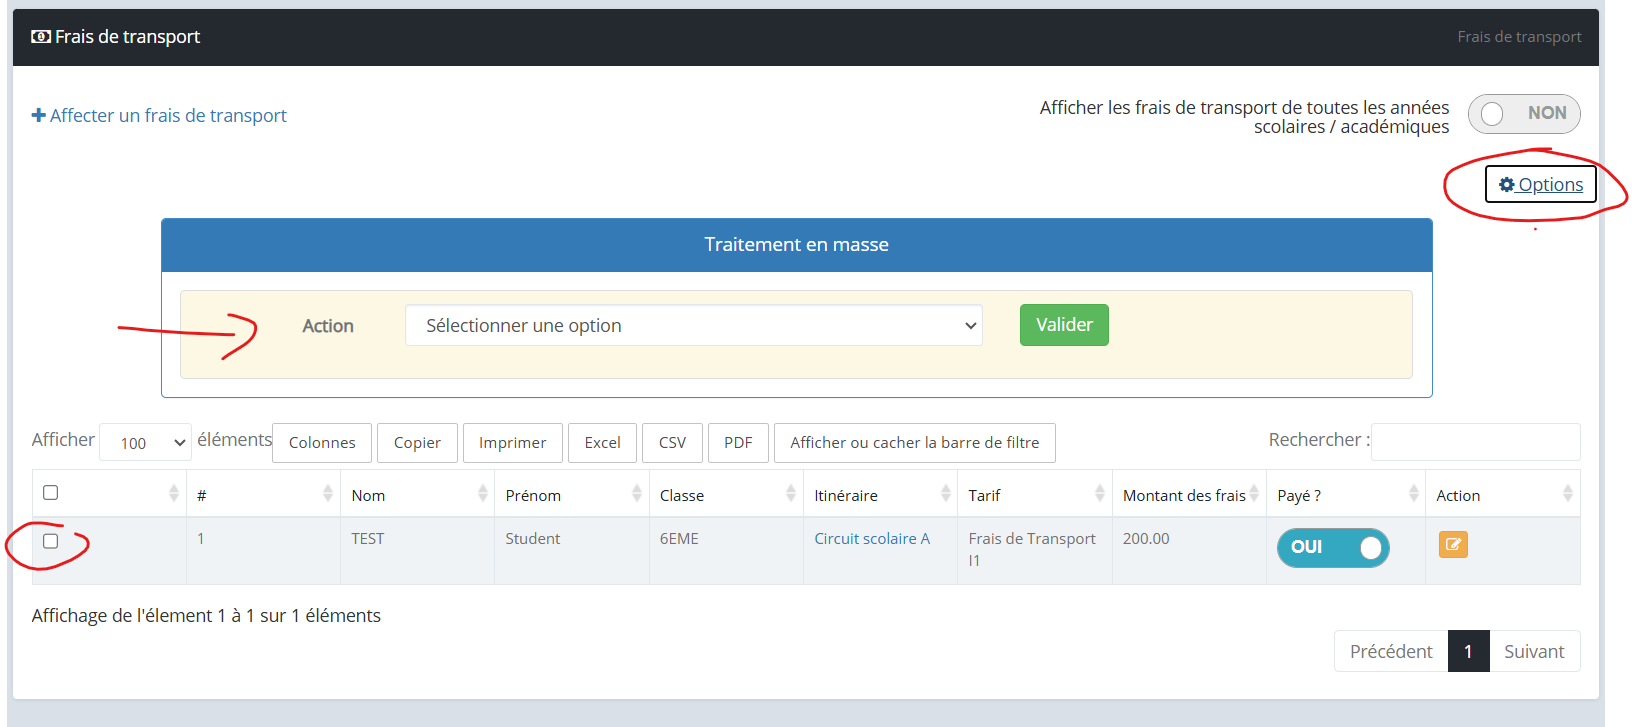Export the table with CSV button
Viewport: 1632px width, 727px height.
click(x=672, y=443)
